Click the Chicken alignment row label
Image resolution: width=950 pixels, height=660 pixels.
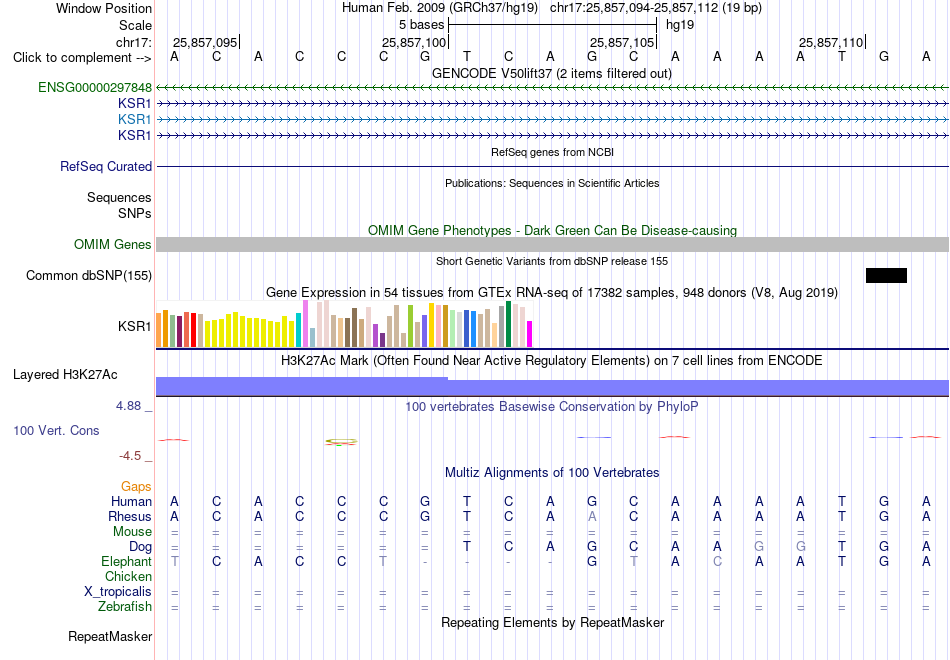pyautogui.click(x=128, y=576)
